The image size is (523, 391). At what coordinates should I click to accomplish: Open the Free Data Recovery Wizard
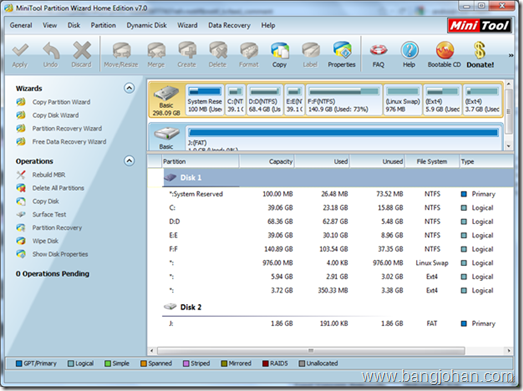(x=69, y=142)
